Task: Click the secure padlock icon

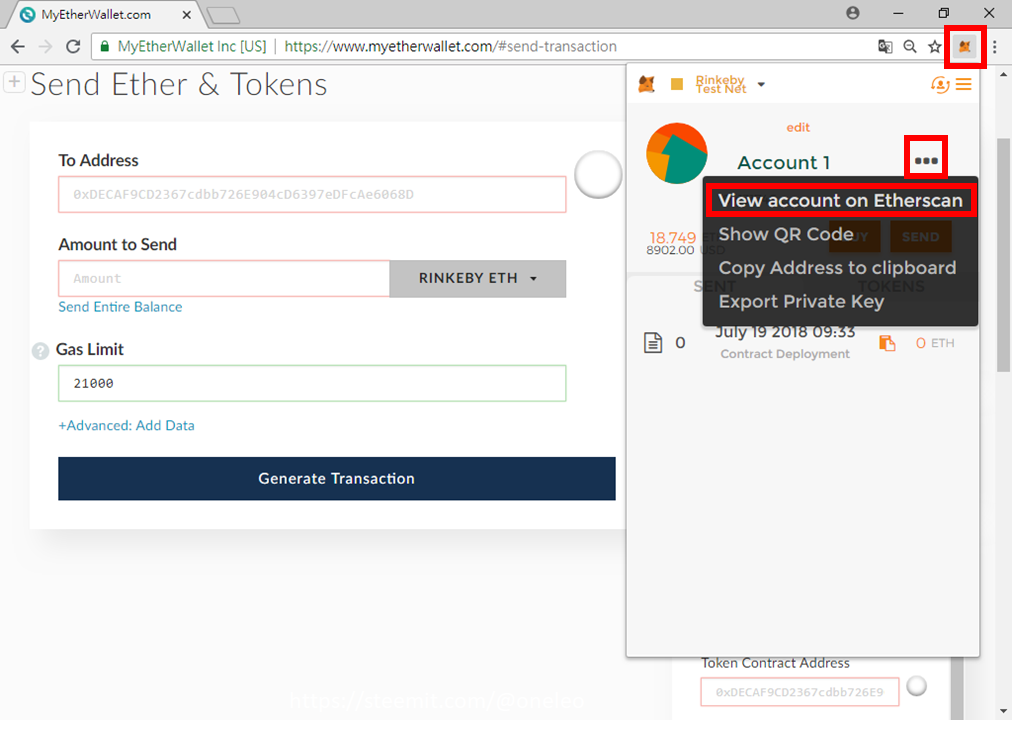Action: [x=105, y=46]
